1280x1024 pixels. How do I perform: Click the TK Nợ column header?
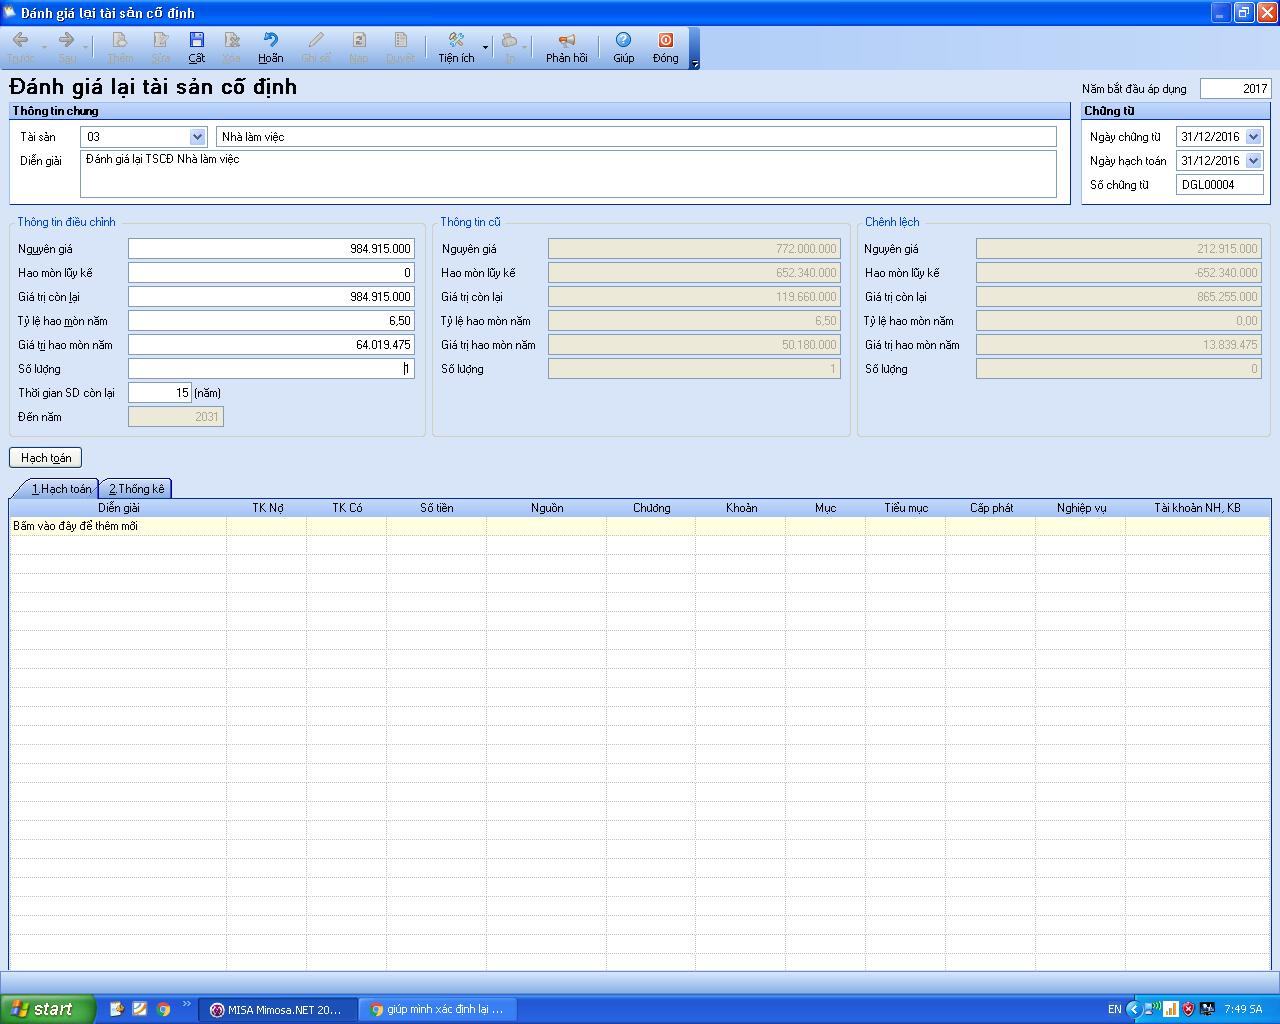coord(267,508)
